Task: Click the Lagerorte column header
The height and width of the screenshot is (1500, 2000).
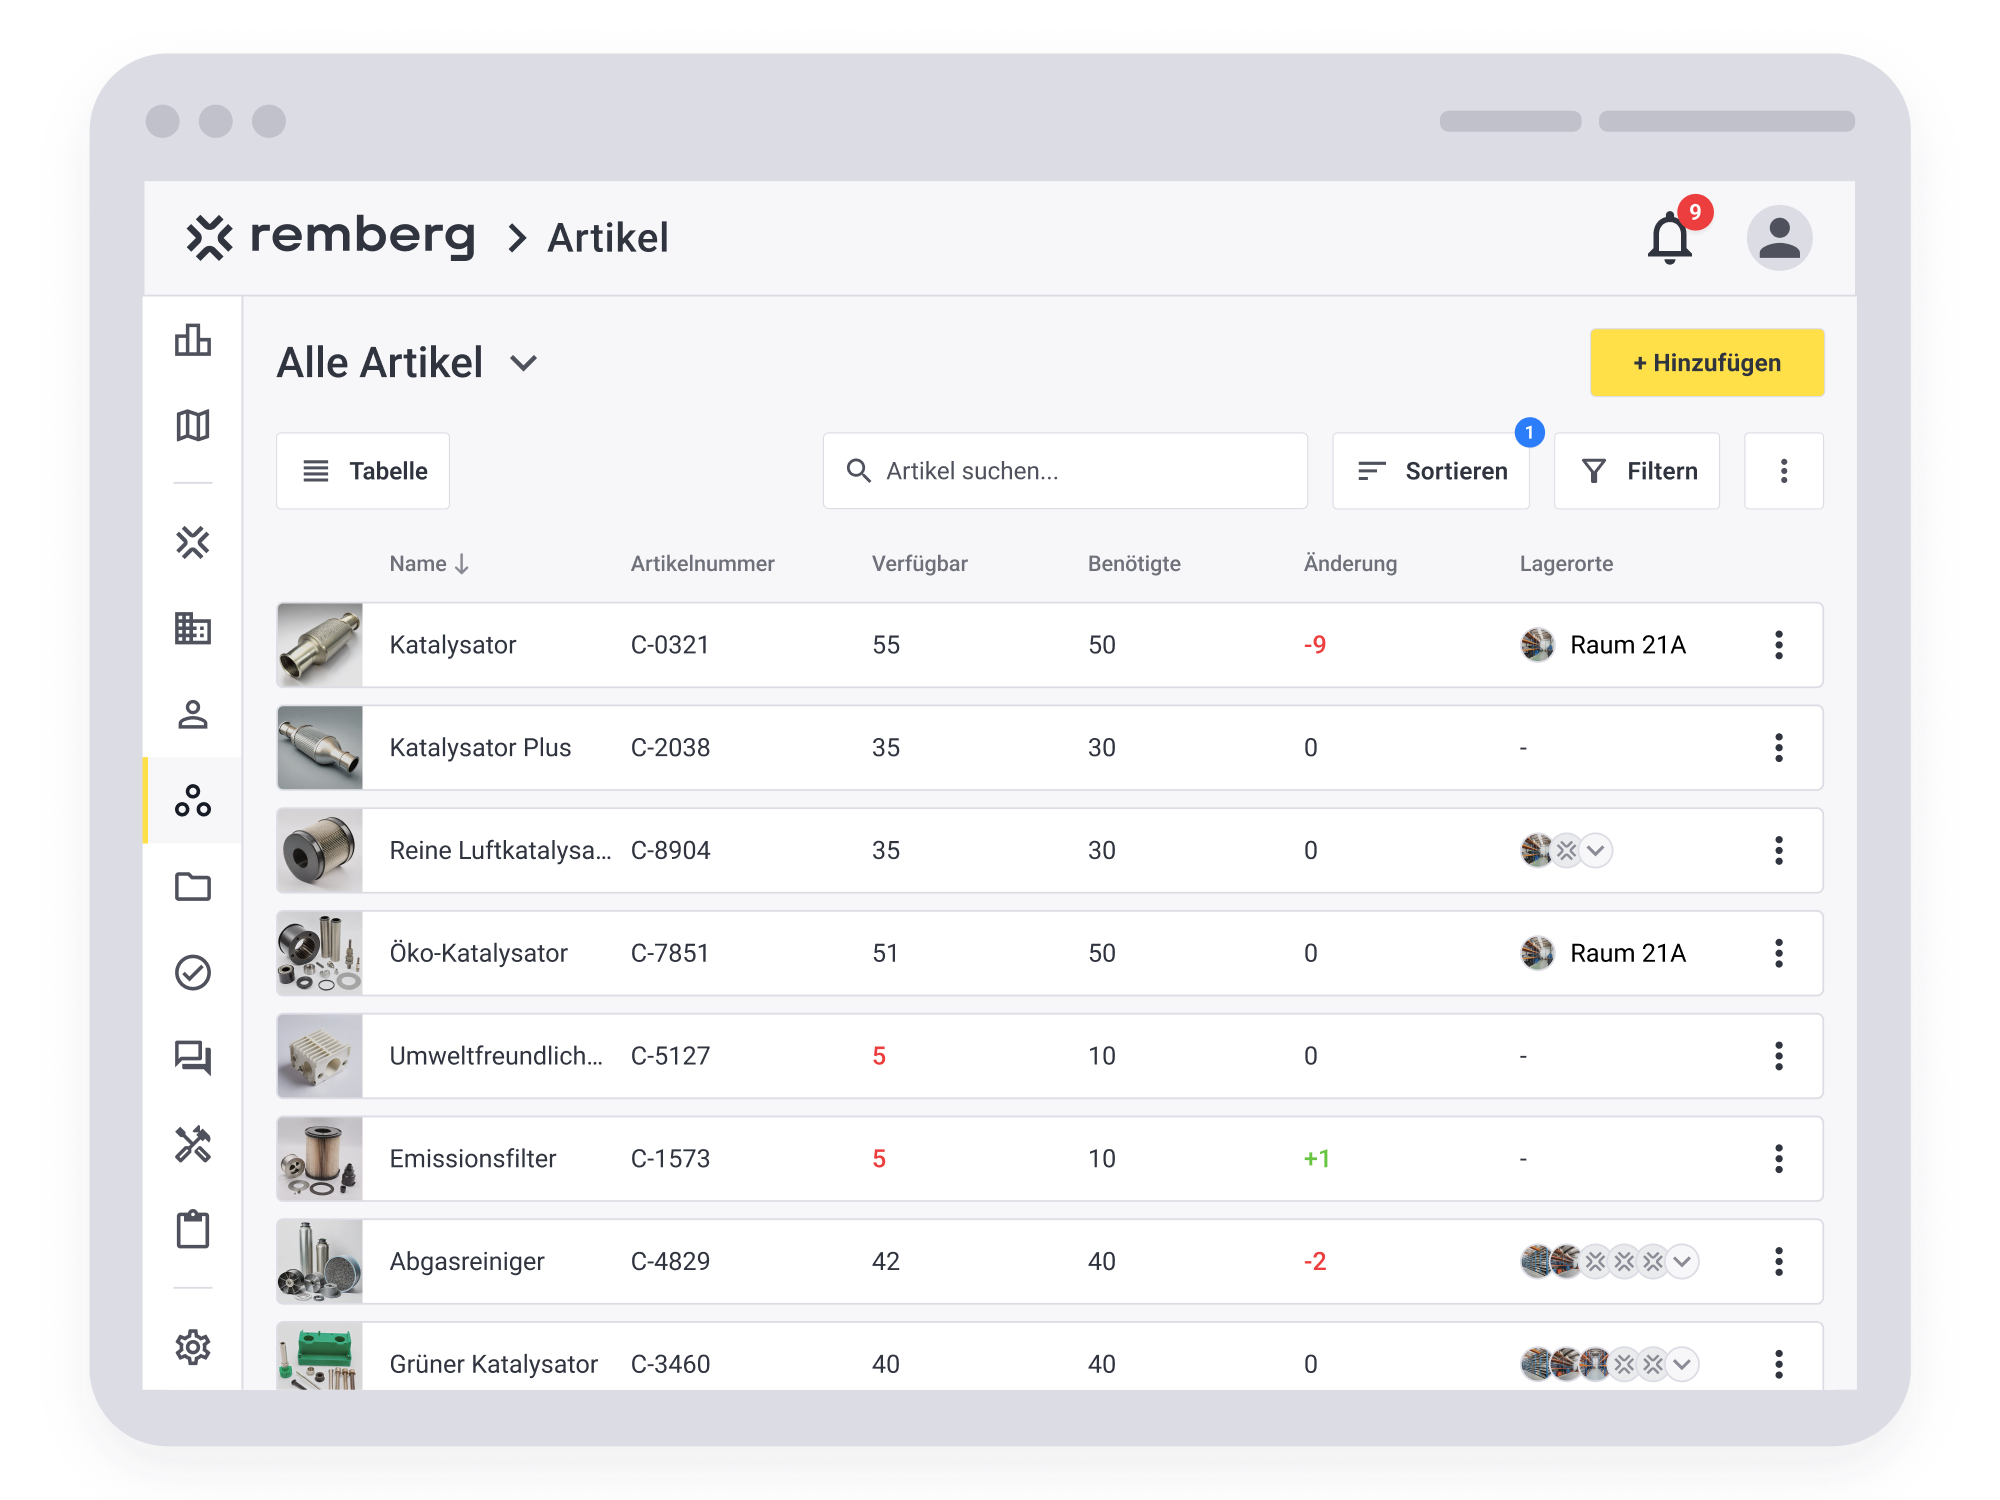Action: [x=1566, y=564]
